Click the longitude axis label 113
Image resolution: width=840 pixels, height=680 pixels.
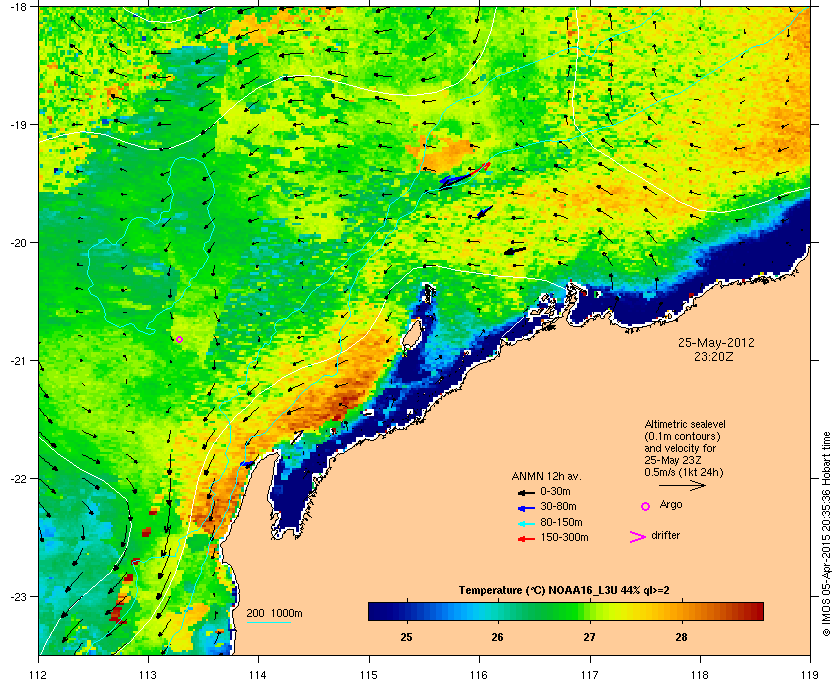coord(148,674)
